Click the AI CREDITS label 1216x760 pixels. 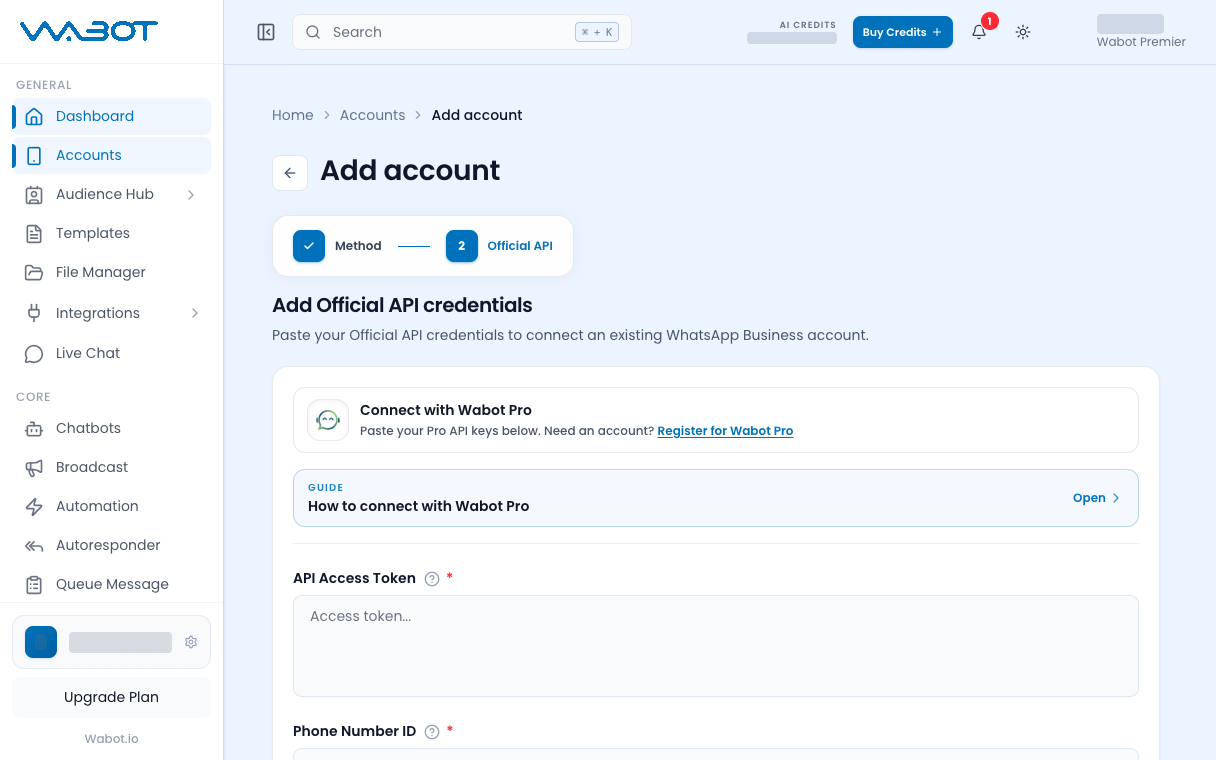(808, 25)
